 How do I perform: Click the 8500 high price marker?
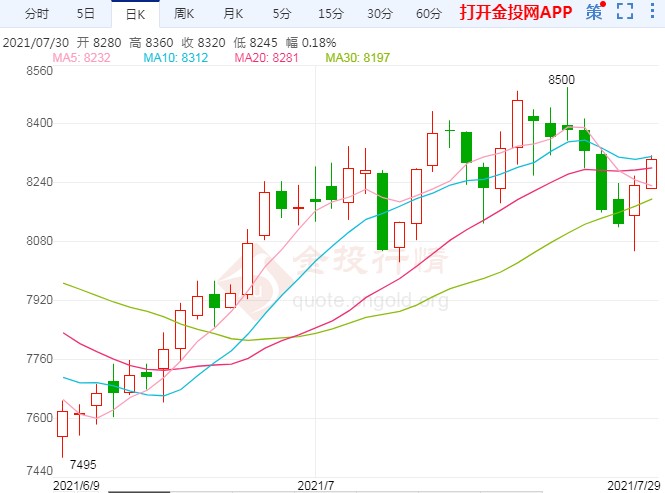click(561, 79)
